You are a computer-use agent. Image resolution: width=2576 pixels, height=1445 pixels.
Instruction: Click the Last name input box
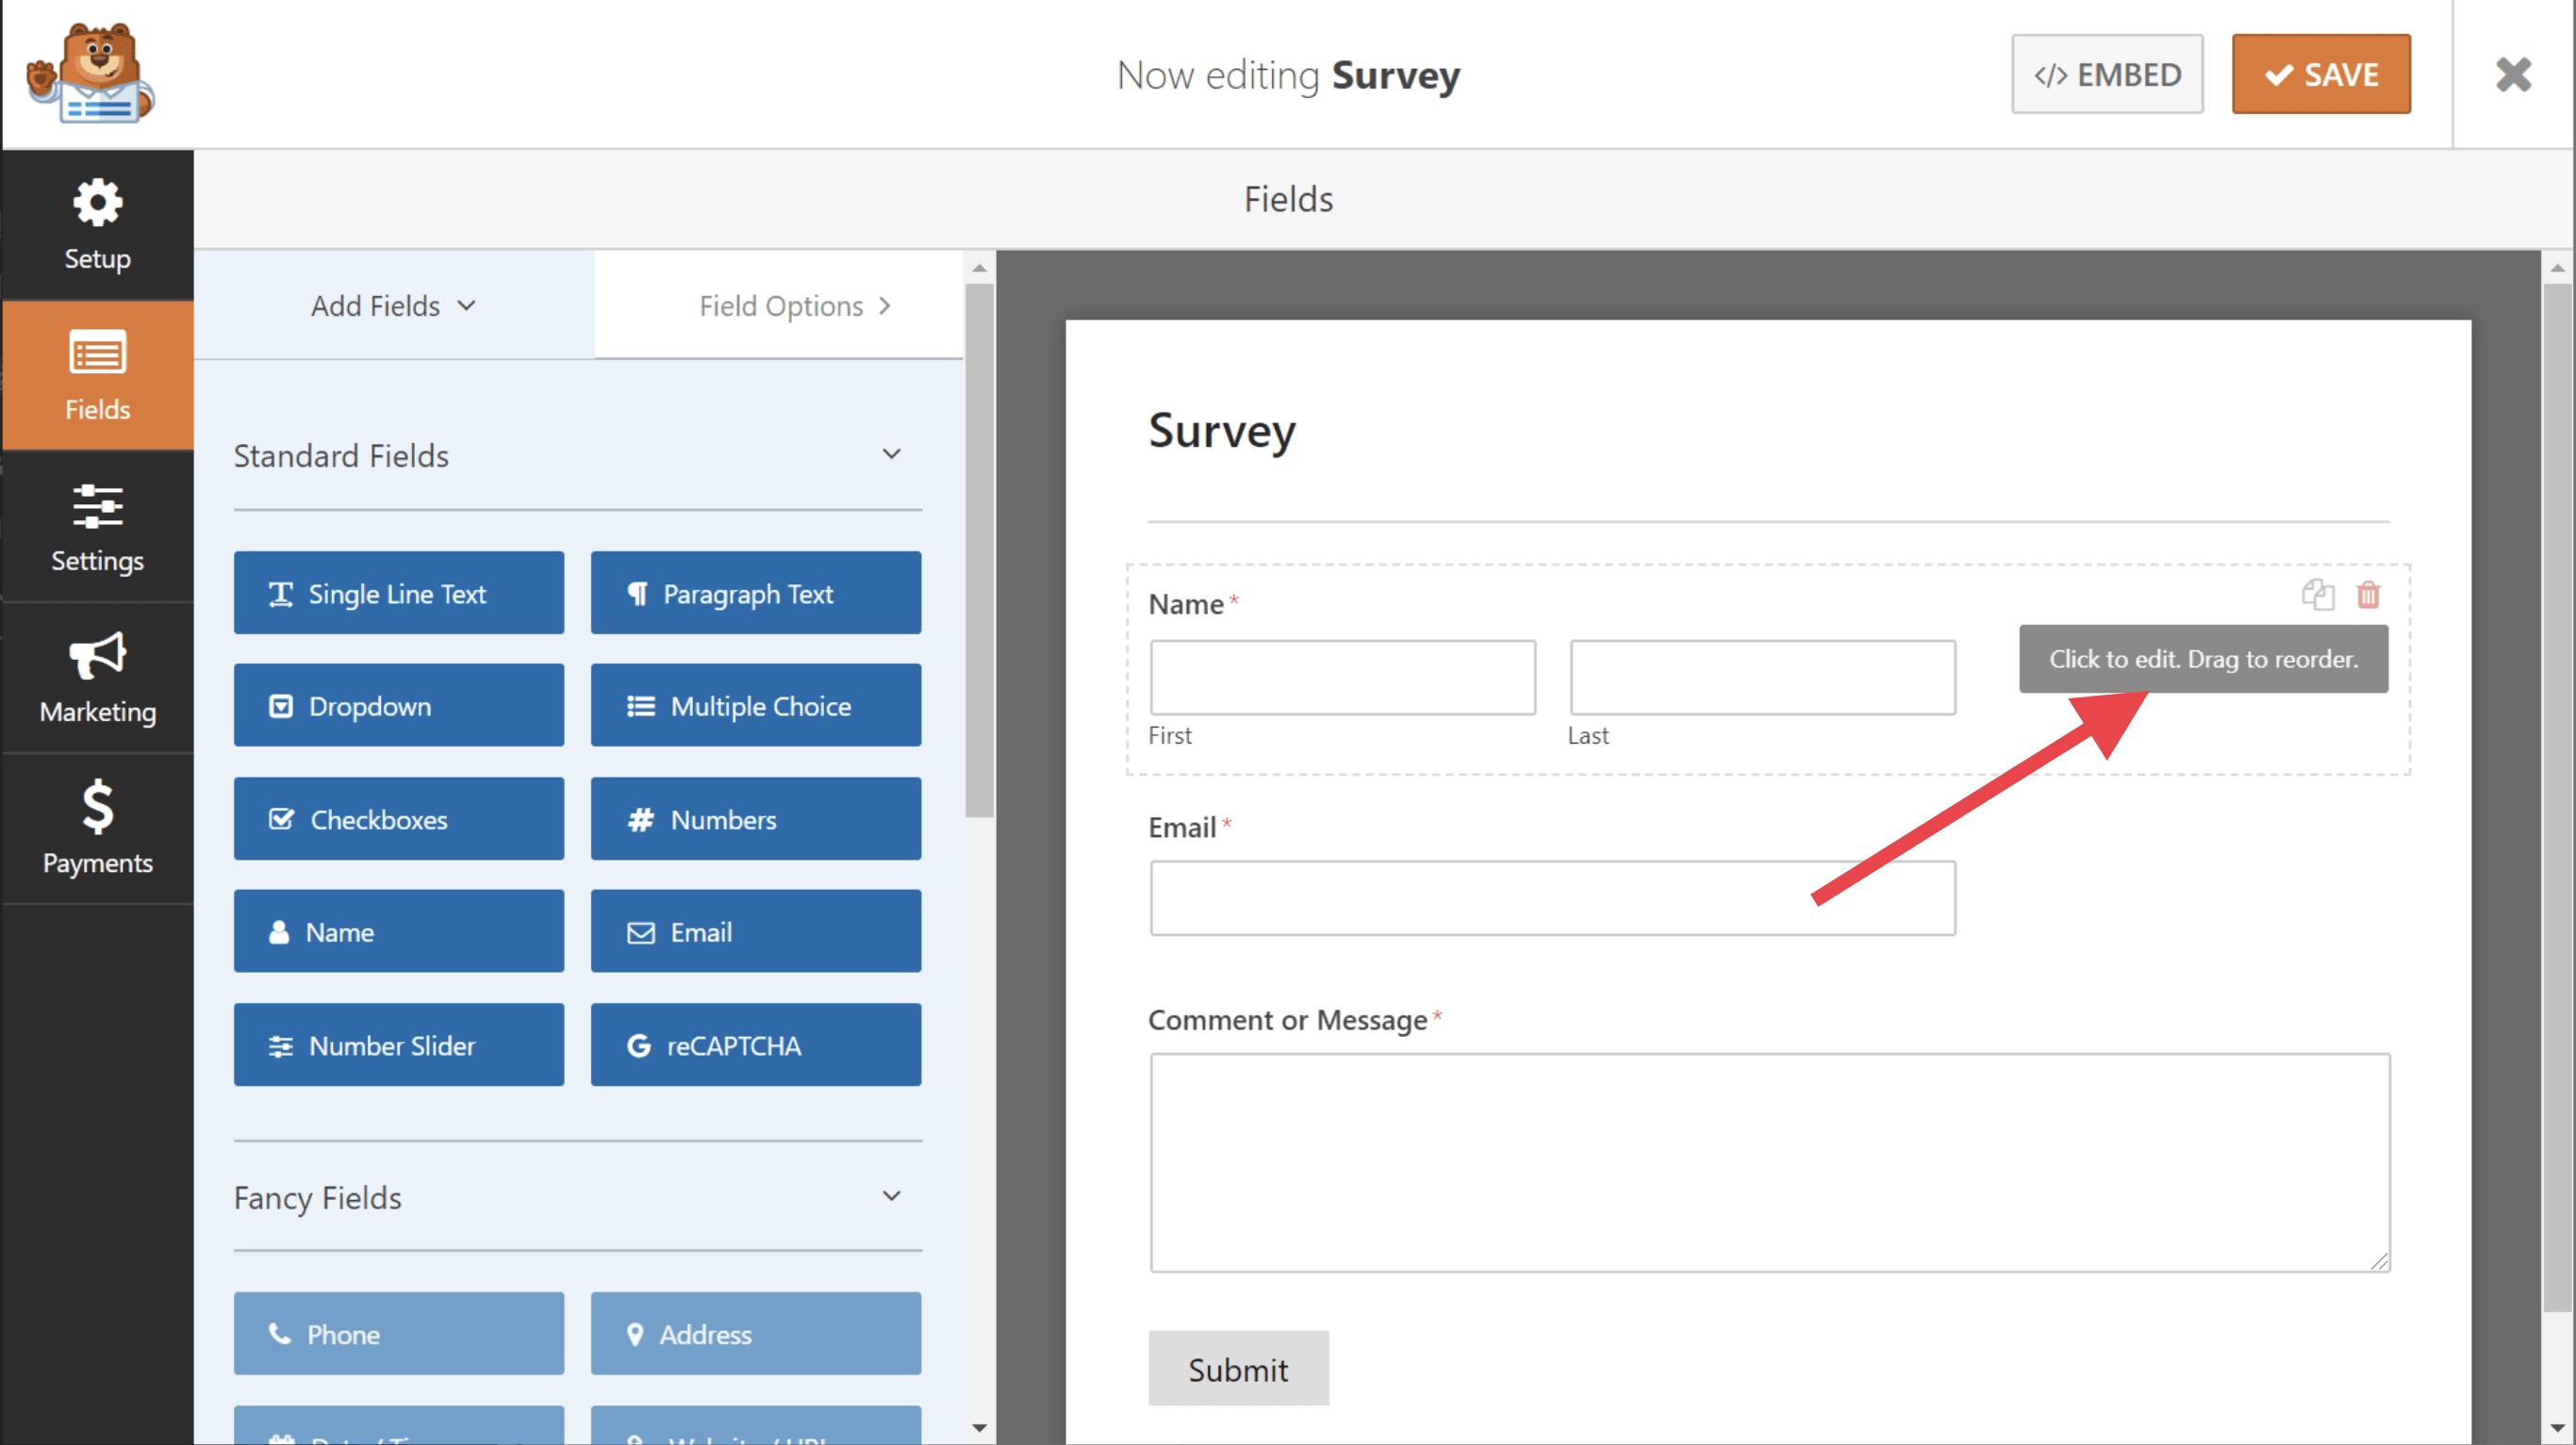pyautogui.click(x=1763, y=678)
